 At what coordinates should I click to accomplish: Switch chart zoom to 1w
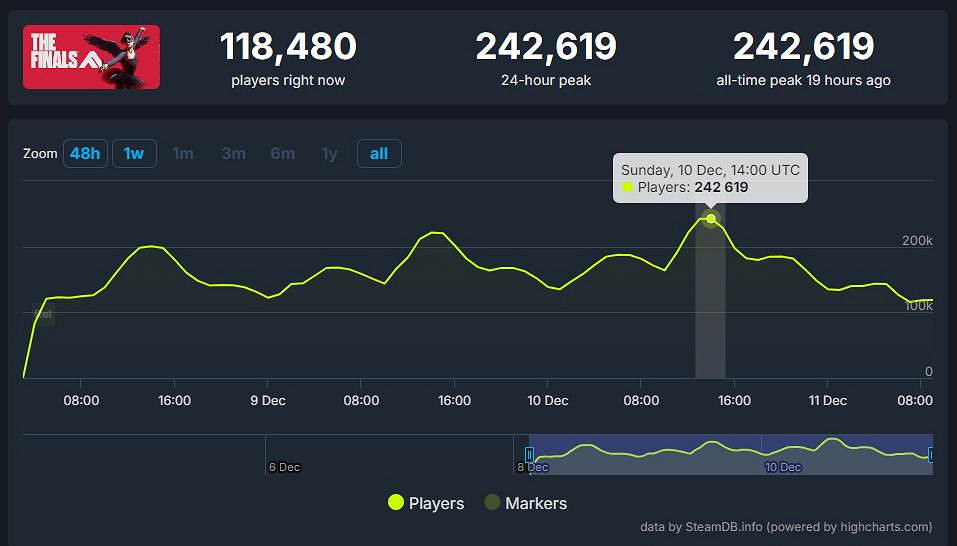coord(134,153)
